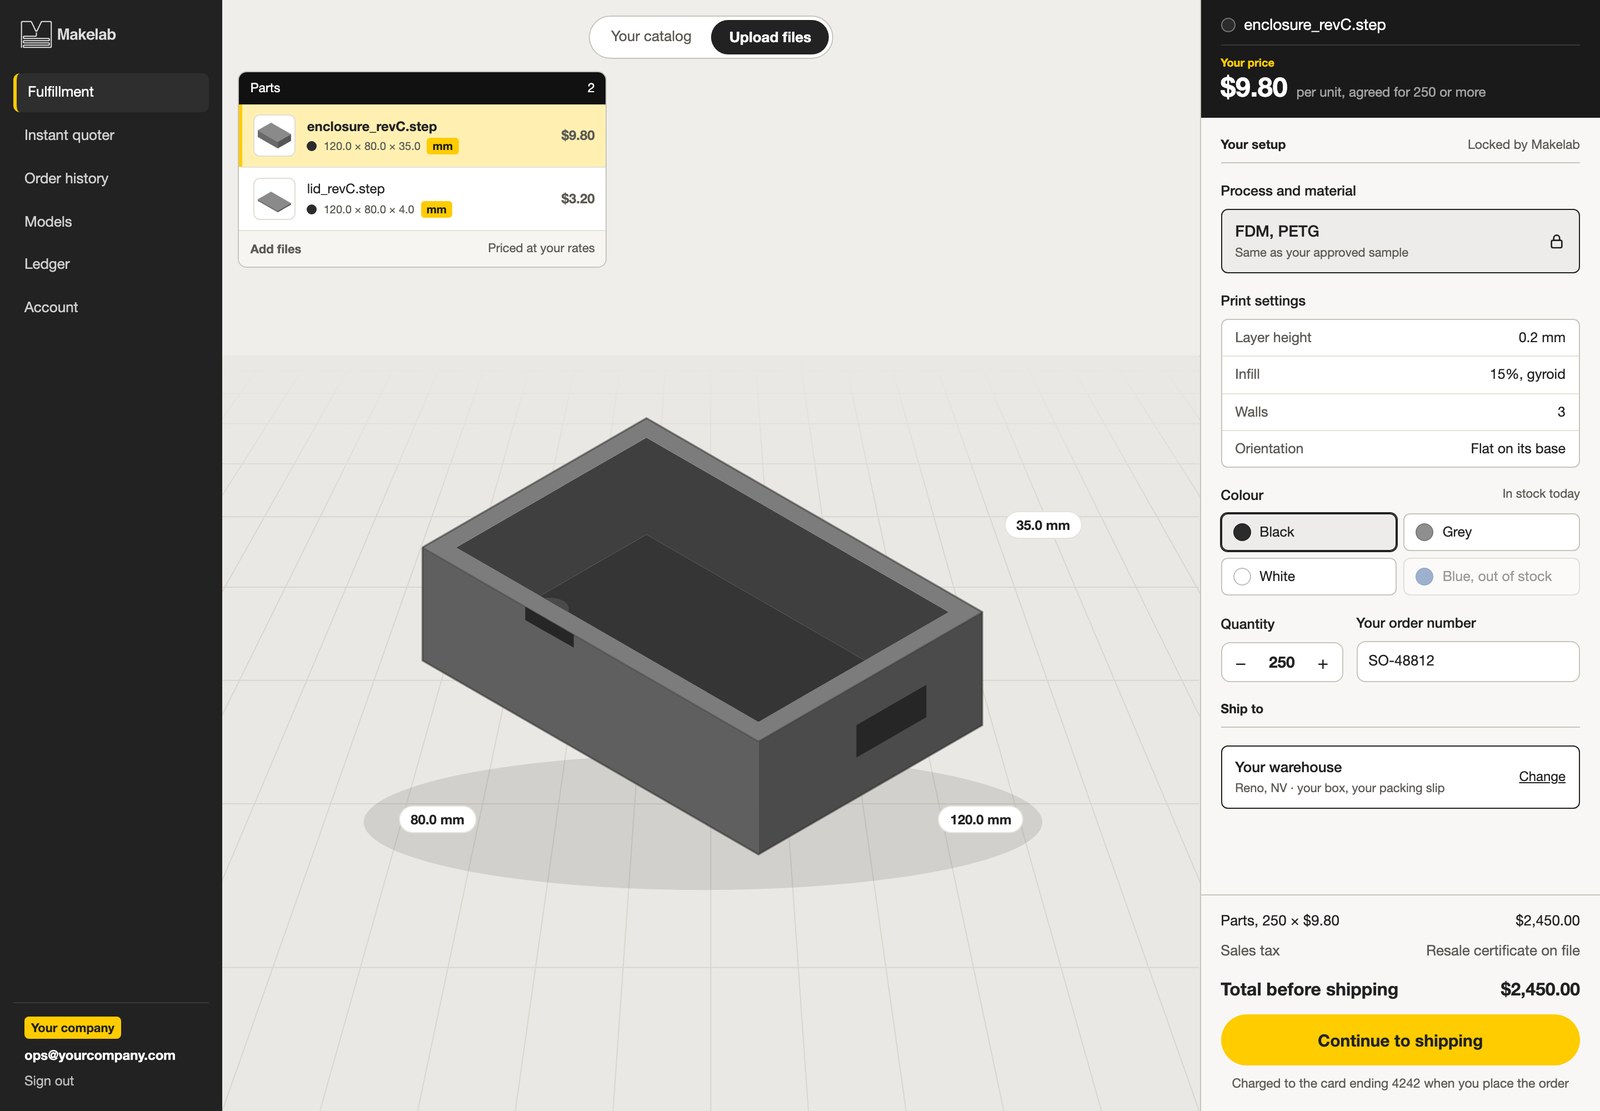
Task: Select the lid_revC.step row
Action: tap(422, 199)
